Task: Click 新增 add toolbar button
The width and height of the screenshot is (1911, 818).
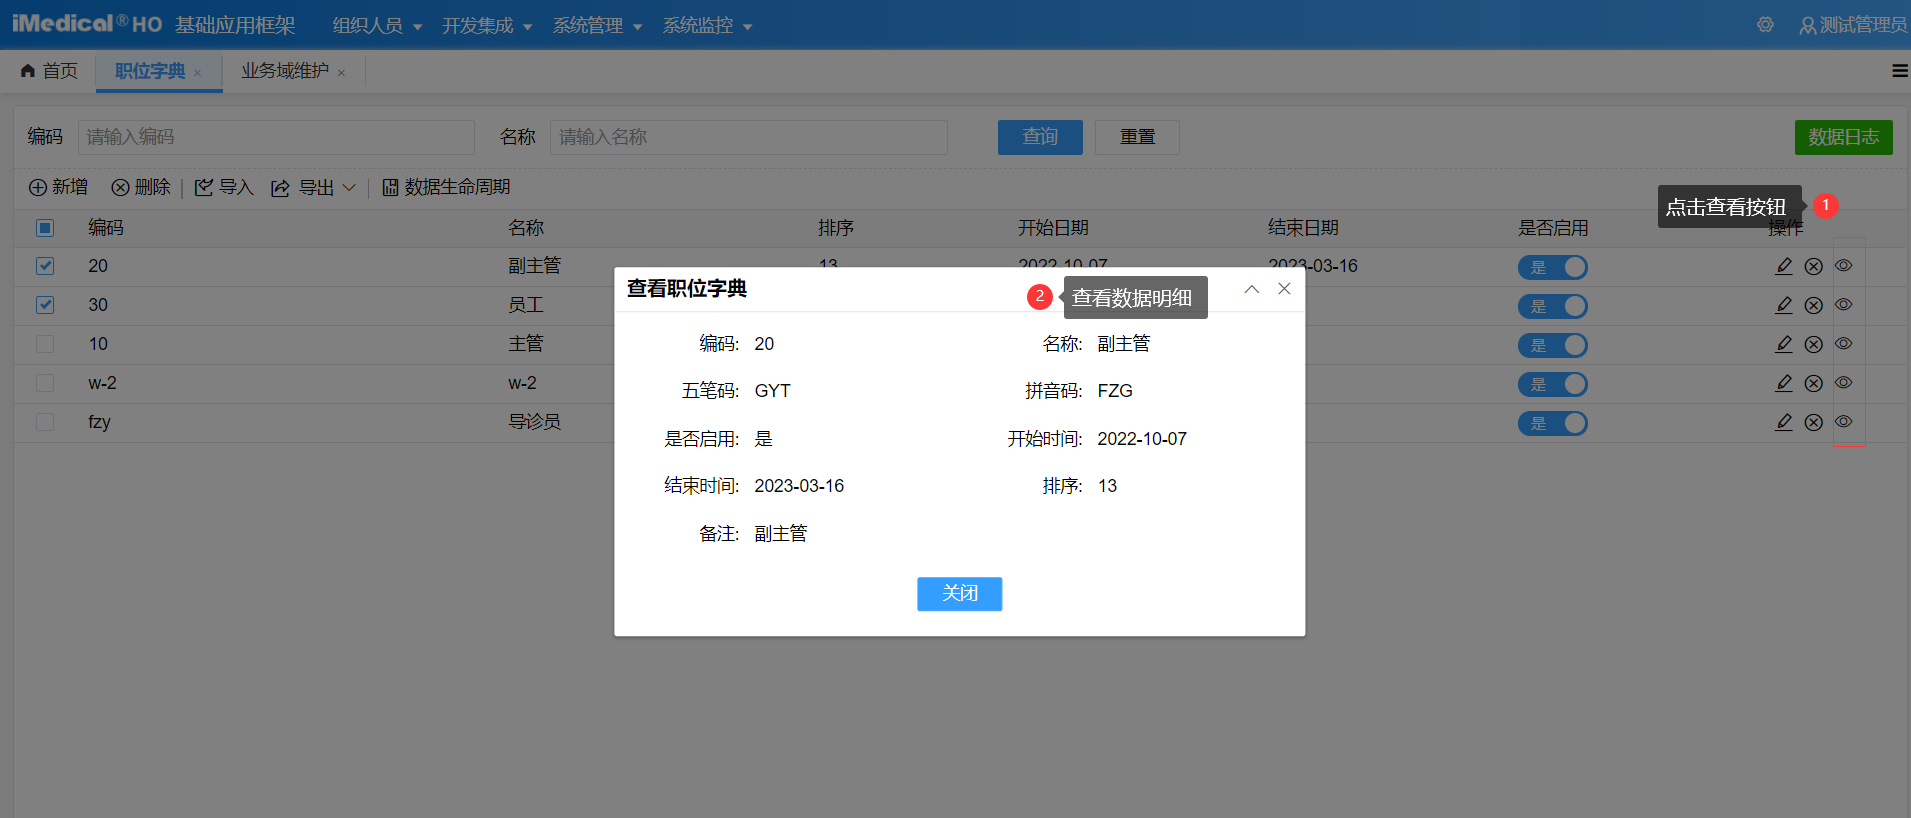Action: tap(58, 187)
